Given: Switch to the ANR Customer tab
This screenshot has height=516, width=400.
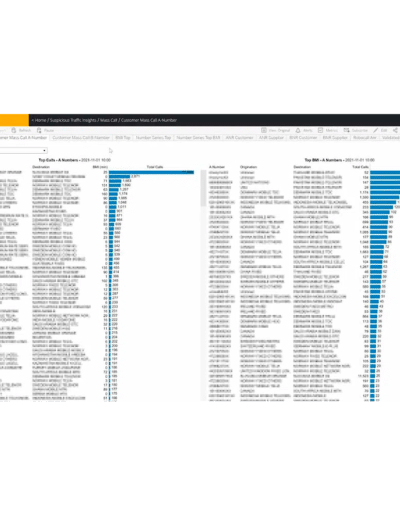Looking at the screenshot, I should 239,138.
